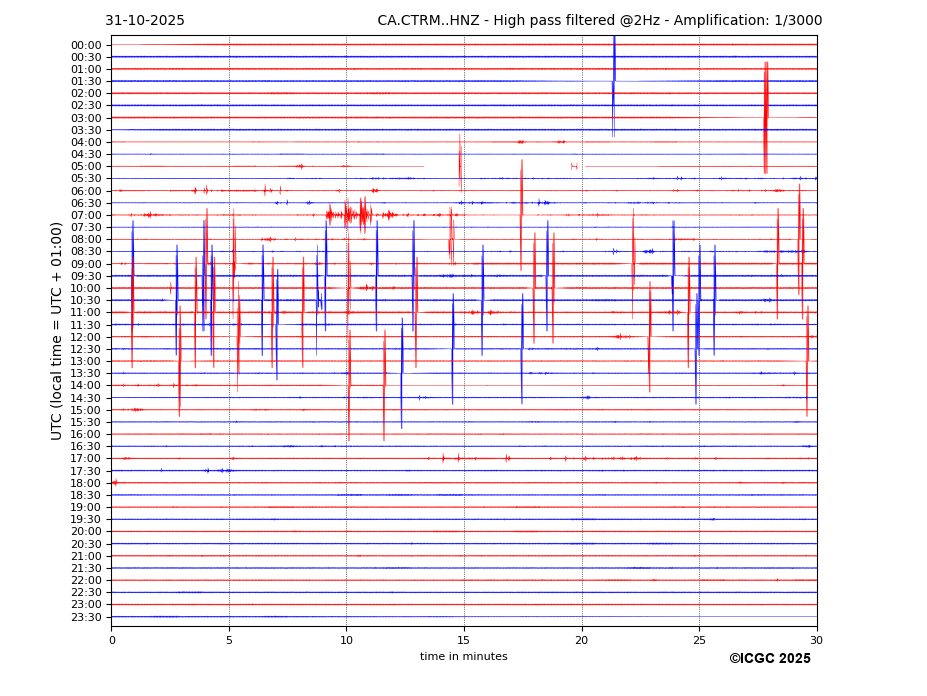Click the 30 tick on minutes axis
927x696 pixels.
tap(816, 640)
